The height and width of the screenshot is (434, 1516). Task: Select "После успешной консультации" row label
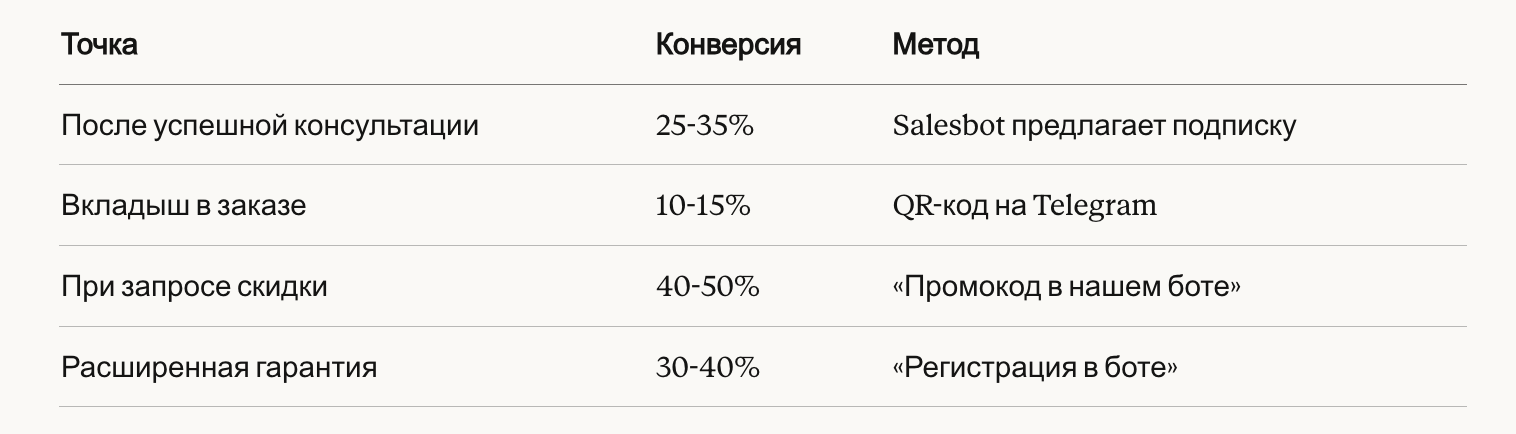[x=269, y=126]
